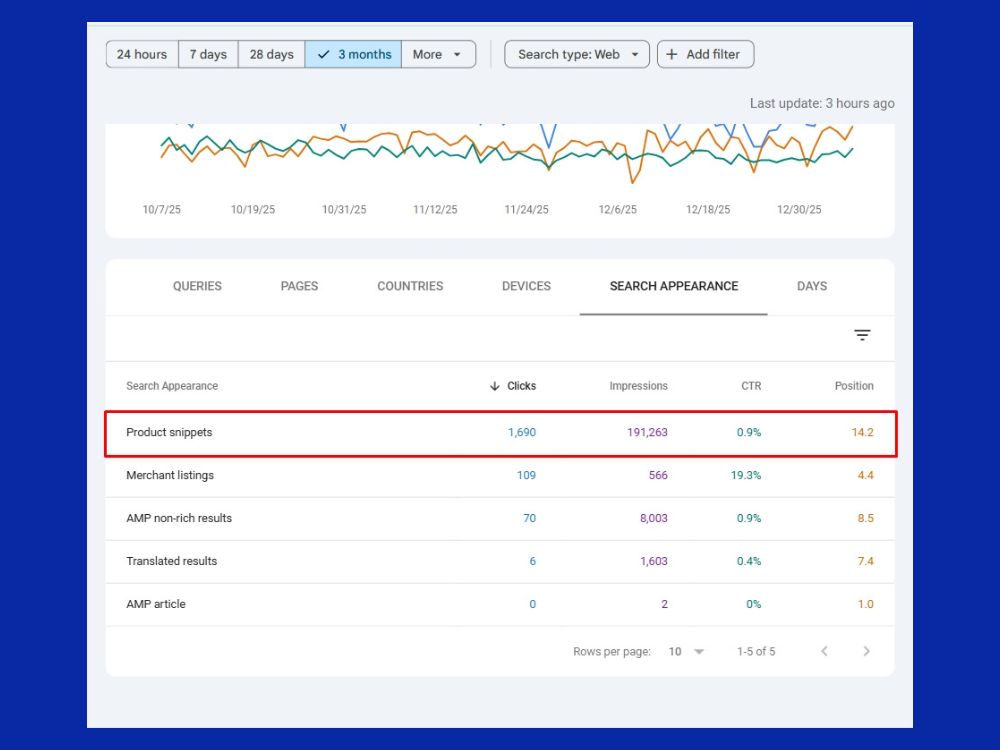The height and width of the screenshot is (750, 1000).
Task: Select the 3 months date range
Action: pos(353,54)
